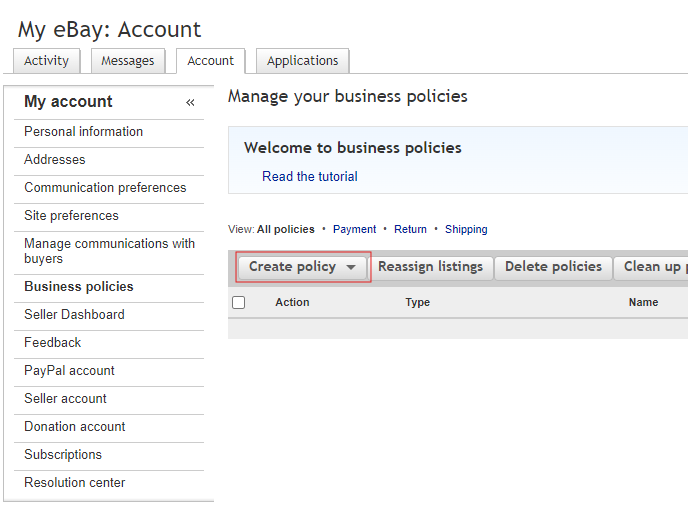688x520 pixels.
Task: Click the Type column header
Action: pos(418,302)
